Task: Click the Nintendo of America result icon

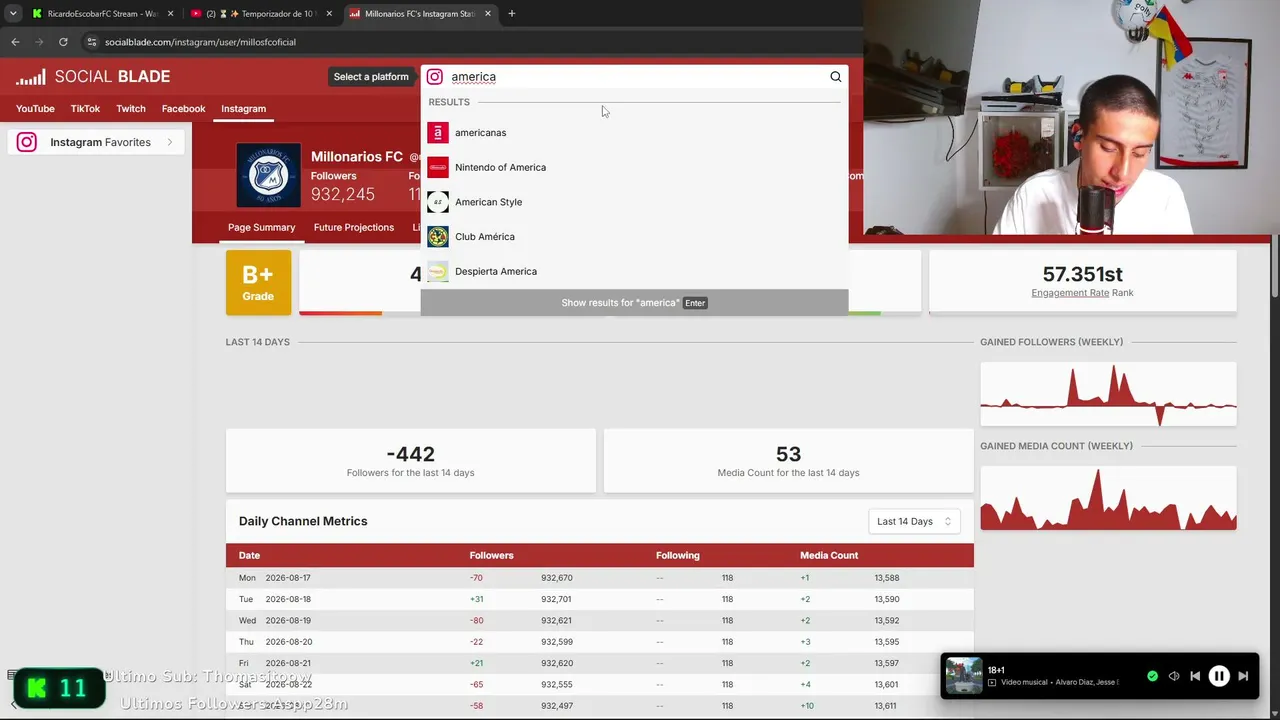Action: [438, 167]
